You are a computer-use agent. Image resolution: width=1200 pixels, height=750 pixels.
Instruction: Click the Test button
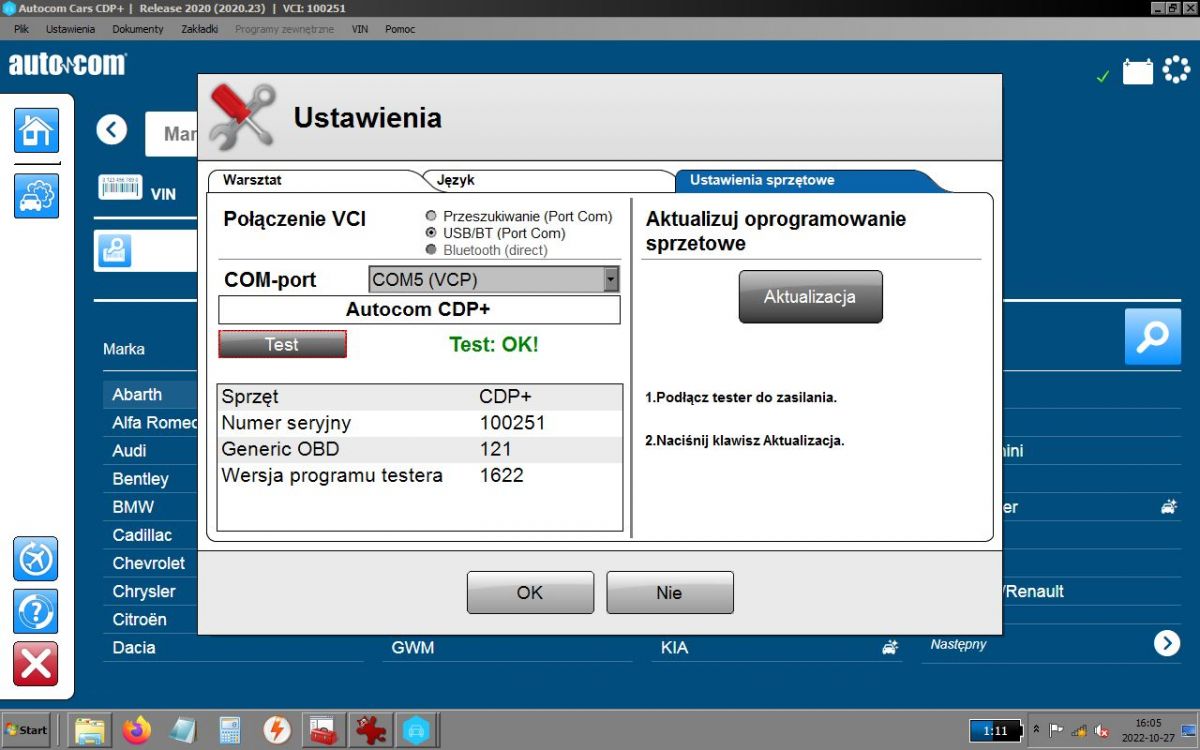282,344
